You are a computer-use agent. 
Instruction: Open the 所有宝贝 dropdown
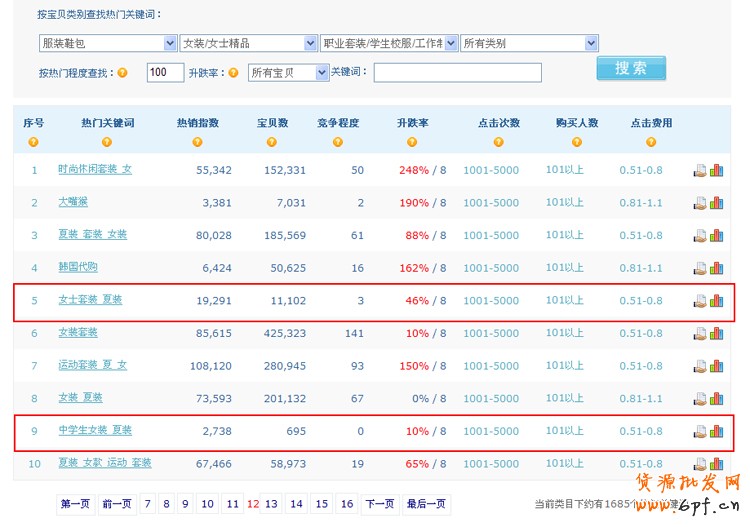pos(288,72)
